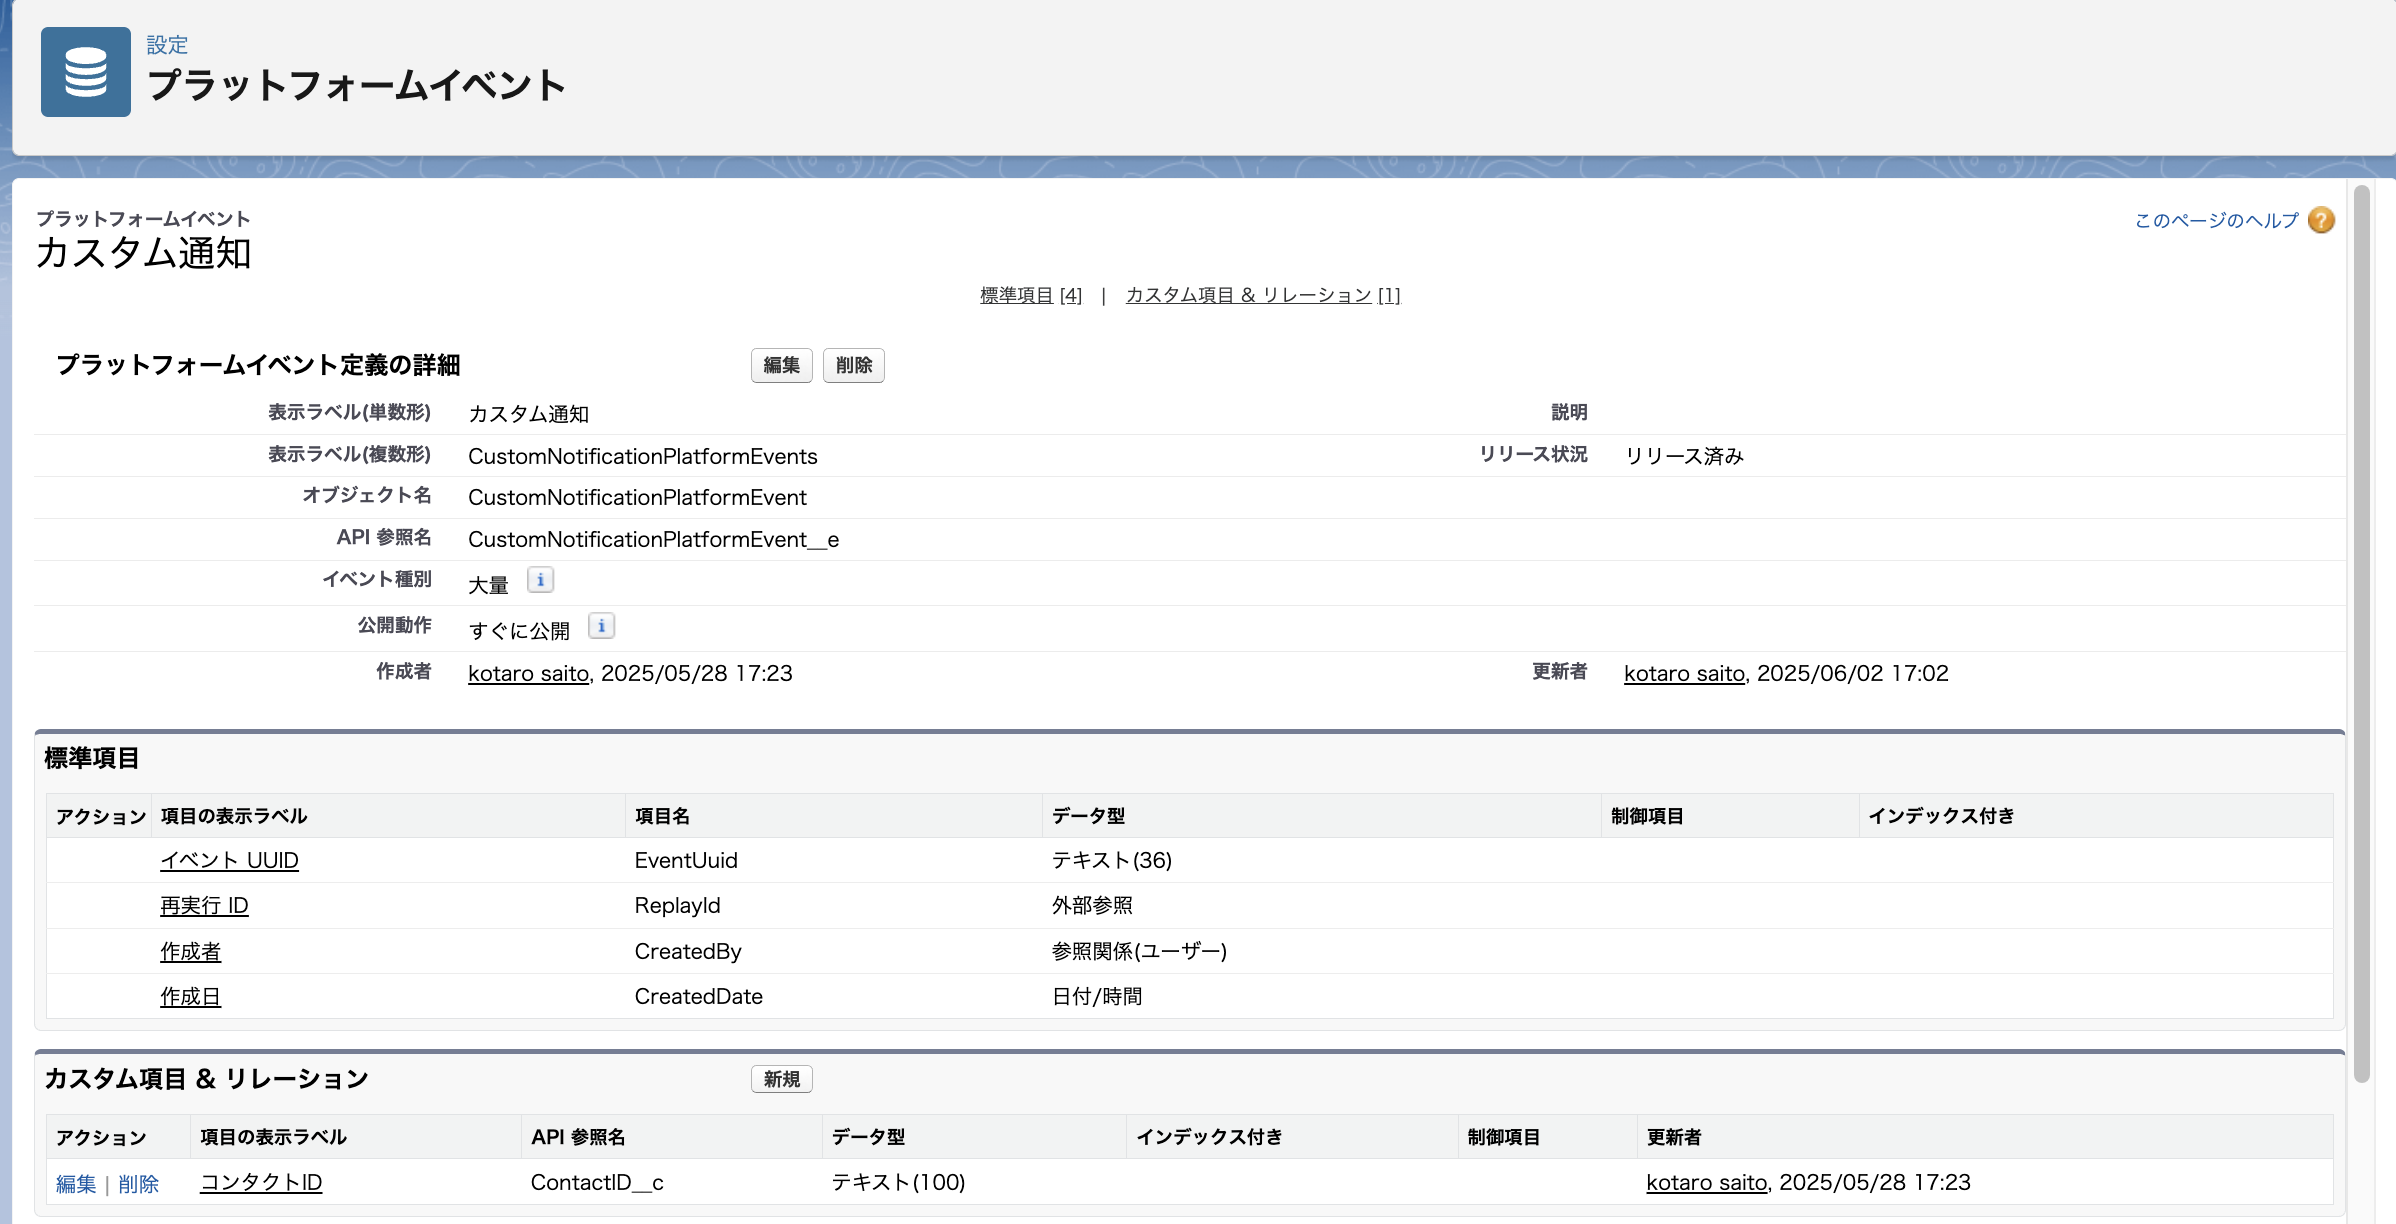Viewport: 2396px width, 1224px height.
Task: Click 編集 to edit the event definition
Action: click(x=781, y=365)
